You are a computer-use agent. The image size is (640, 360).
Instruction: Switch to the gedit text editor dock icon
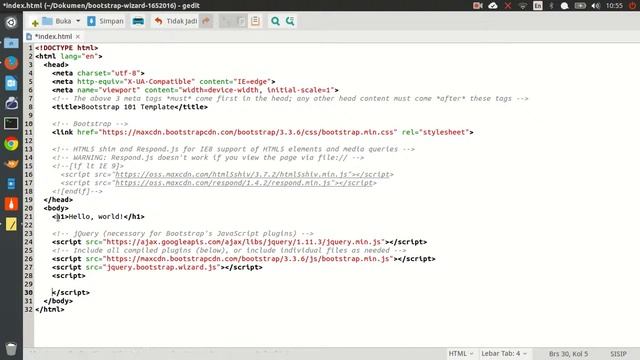[11, 224]
